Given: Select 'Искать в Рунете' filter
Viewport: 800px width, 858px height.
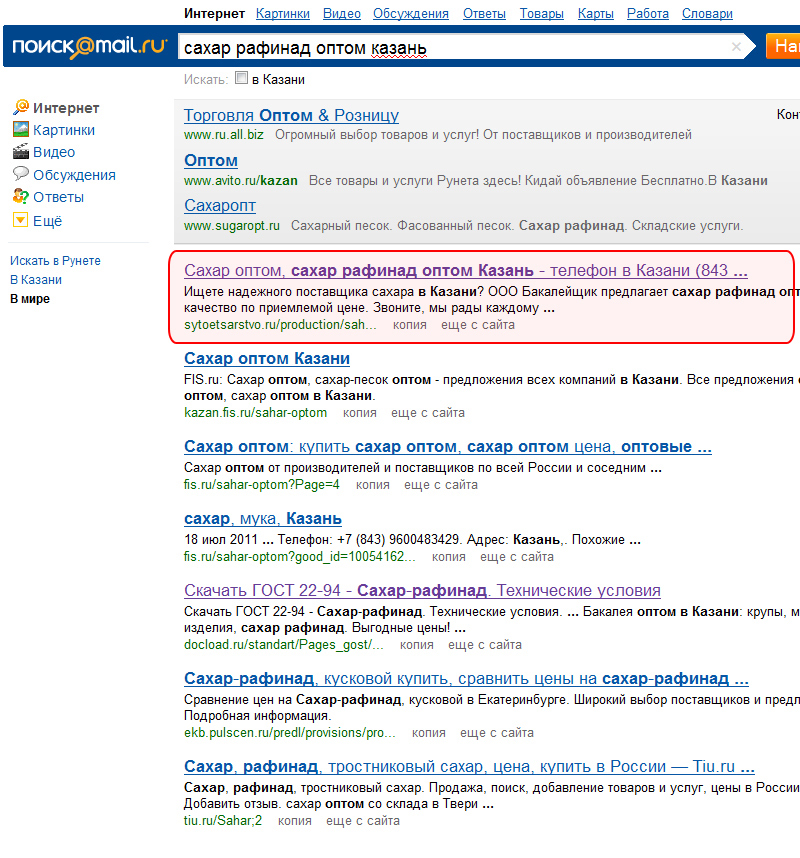Looking at the screenshot, I should (55, 261).
